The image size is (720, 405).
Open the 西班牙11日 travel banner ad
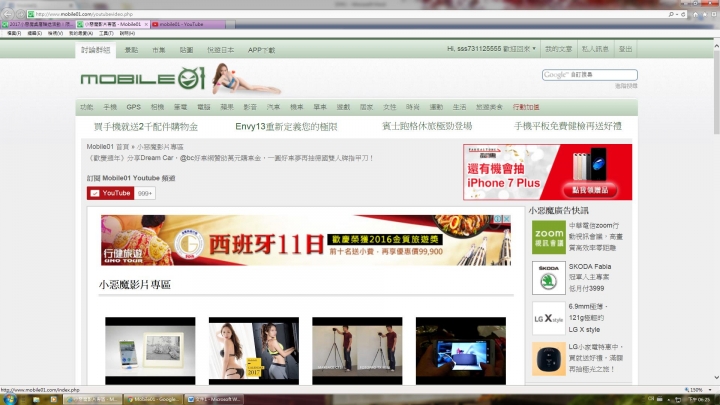coord(306,240)
